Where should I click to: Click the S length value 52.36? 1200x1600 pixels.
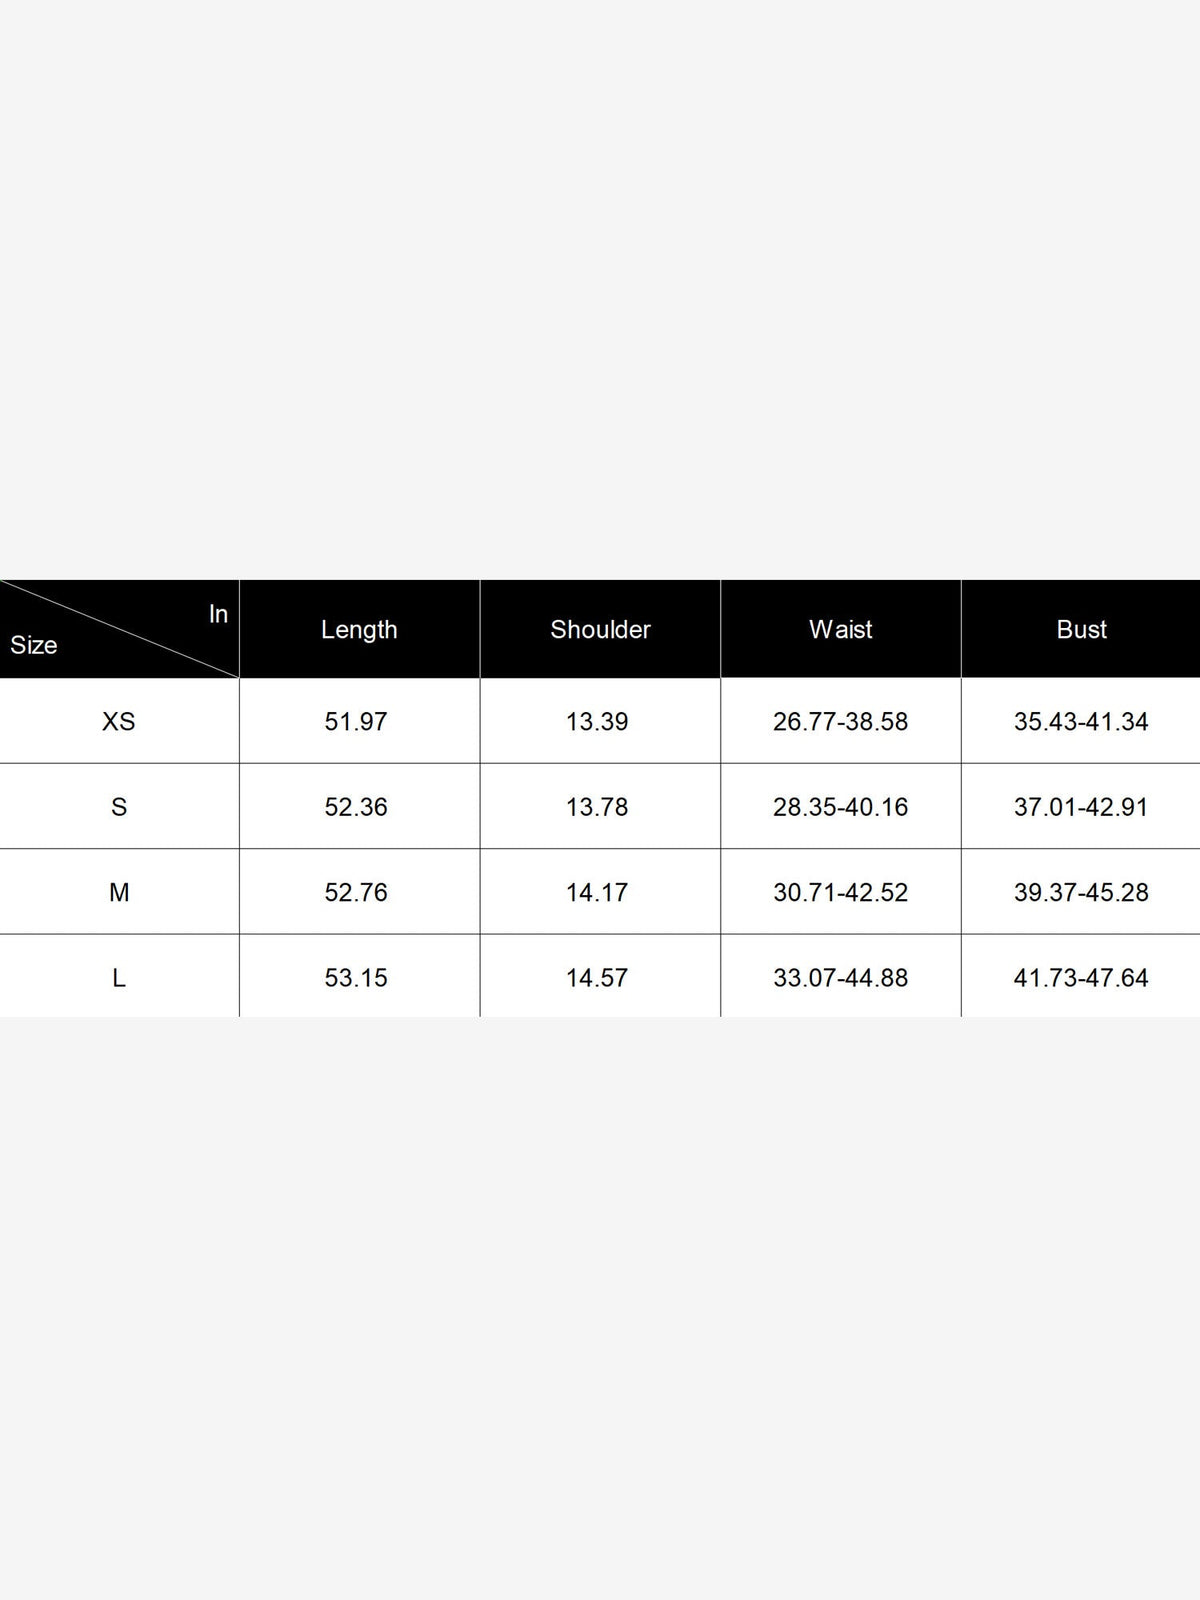tap(356, 807)
